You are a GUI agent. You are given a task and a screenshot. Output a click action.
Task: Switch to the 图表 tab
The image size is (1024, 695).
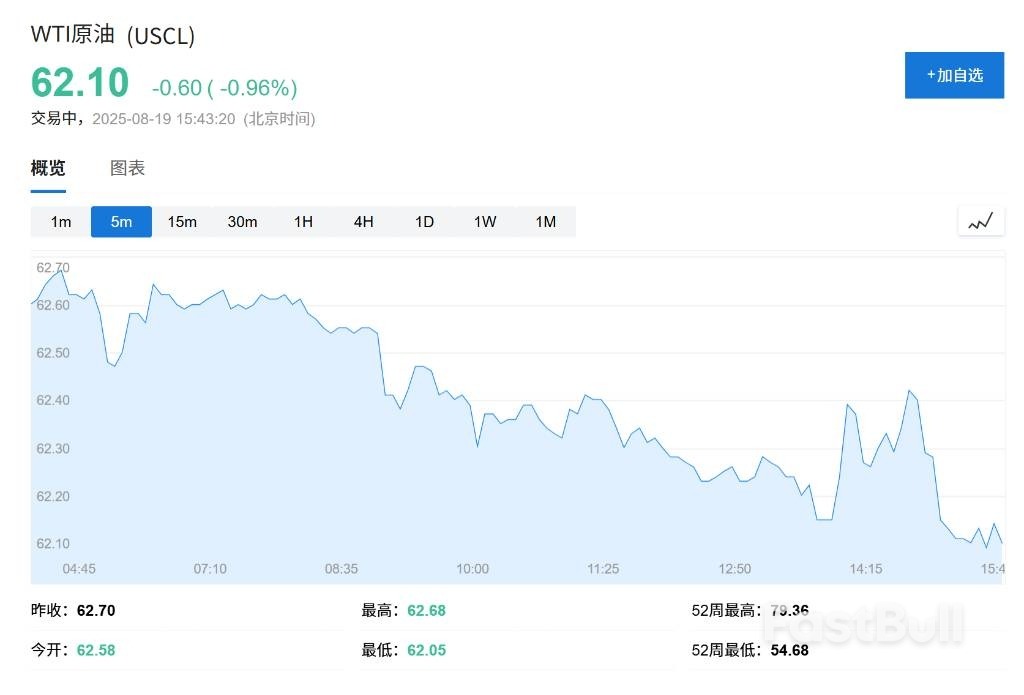click(127, 167)
